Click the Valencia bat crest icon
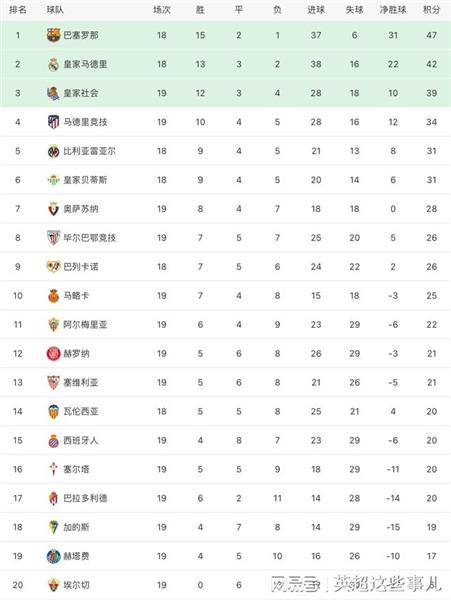Viewport: 451px width, 600px height. tap(54, 411)
